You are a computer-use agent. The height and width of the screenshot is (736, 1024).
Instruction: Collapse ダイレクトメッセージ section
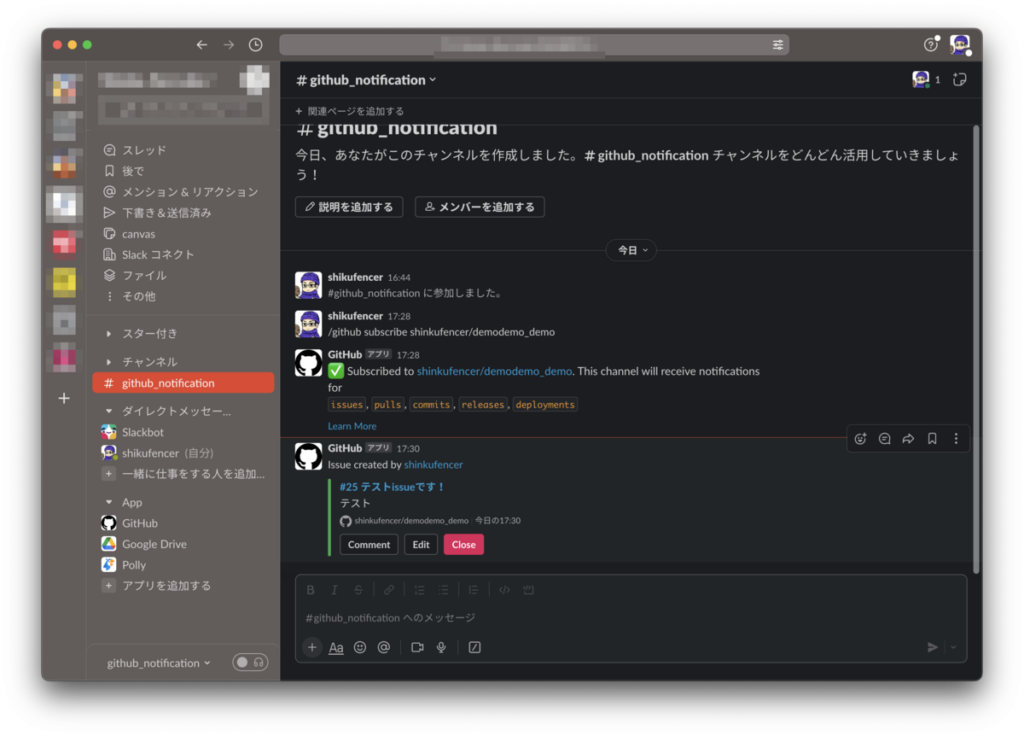coord(108,411)
